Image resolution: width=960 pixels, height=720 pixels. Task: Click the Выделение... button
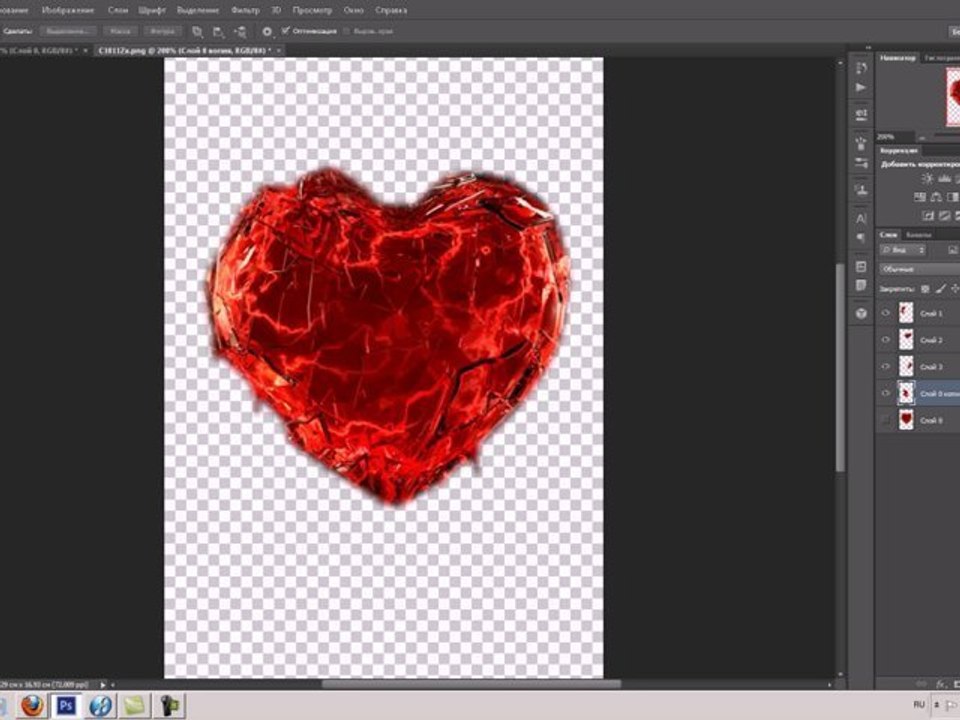(x=68, y=31)
